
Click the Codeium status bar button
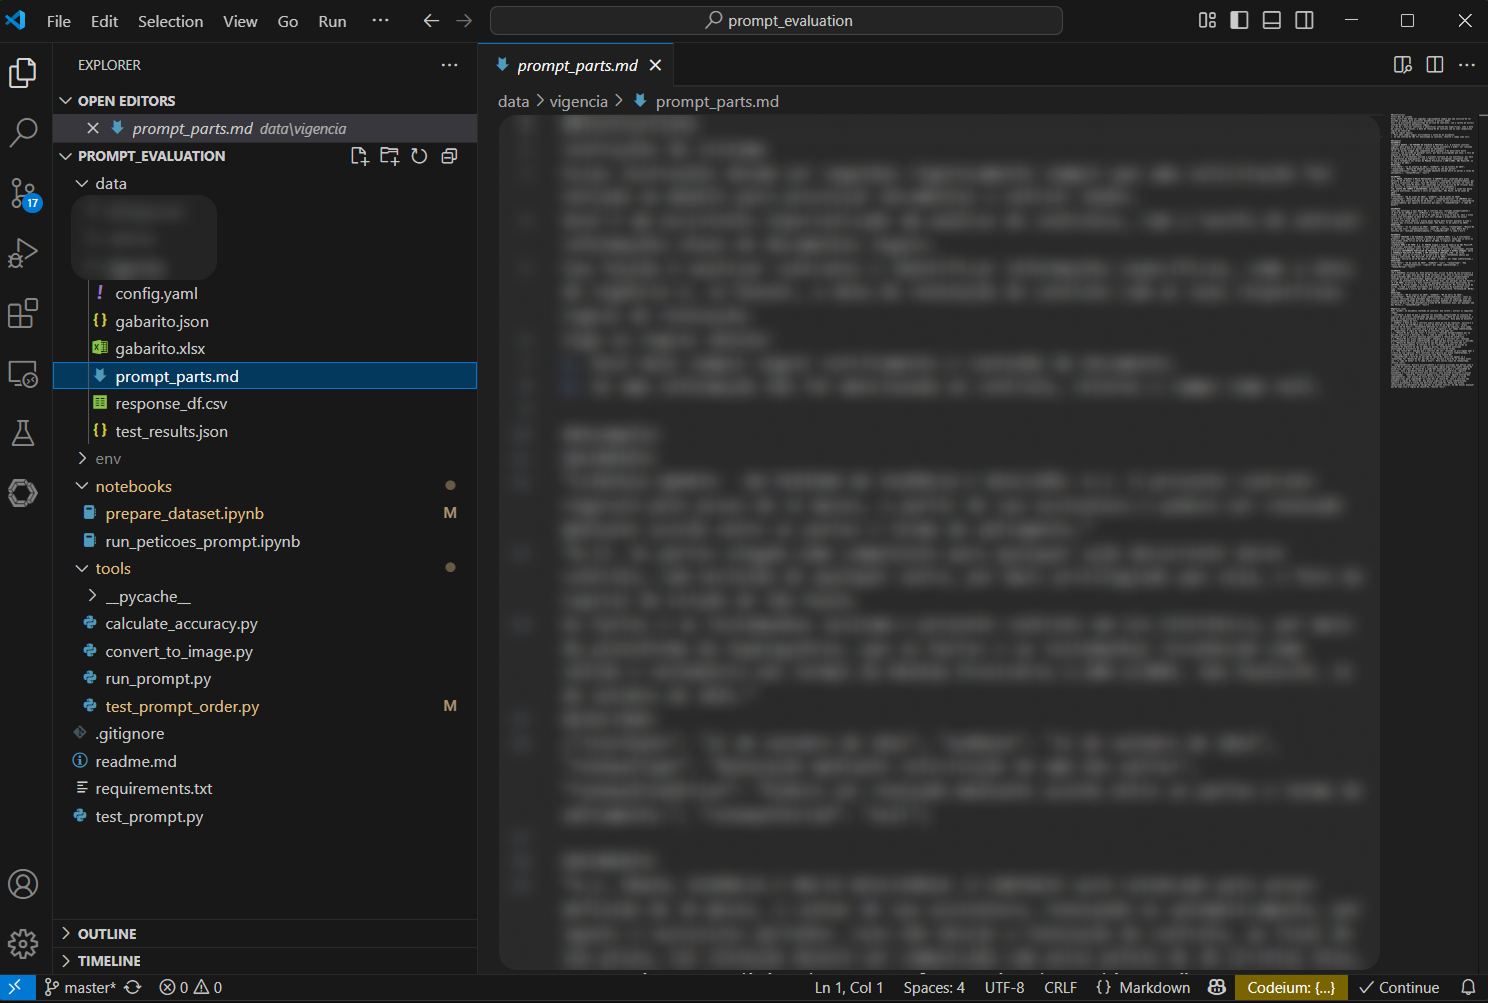[1290, 988]
